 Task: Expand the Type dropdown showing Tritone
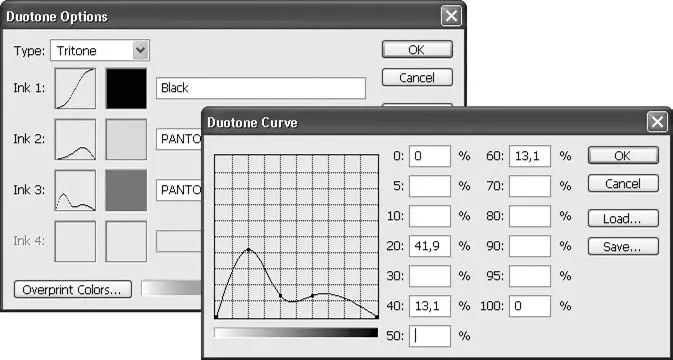(x=100, y=51)
